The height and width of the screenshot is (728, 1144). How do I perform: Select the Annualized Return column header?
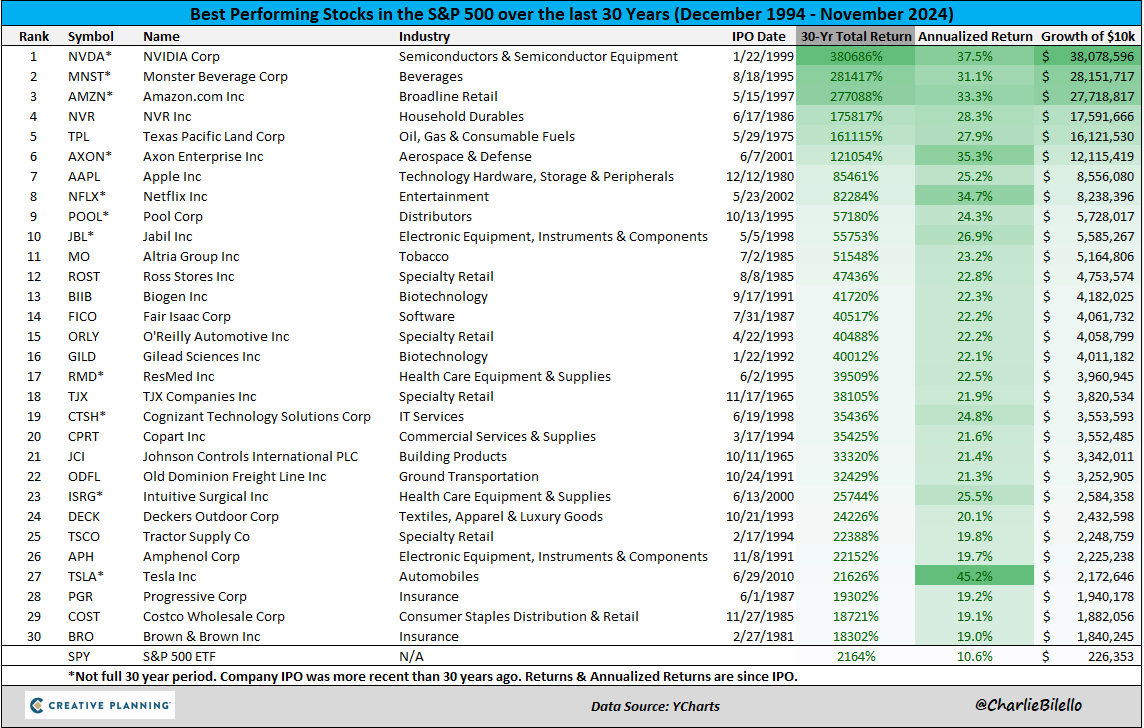coord(975,36)
